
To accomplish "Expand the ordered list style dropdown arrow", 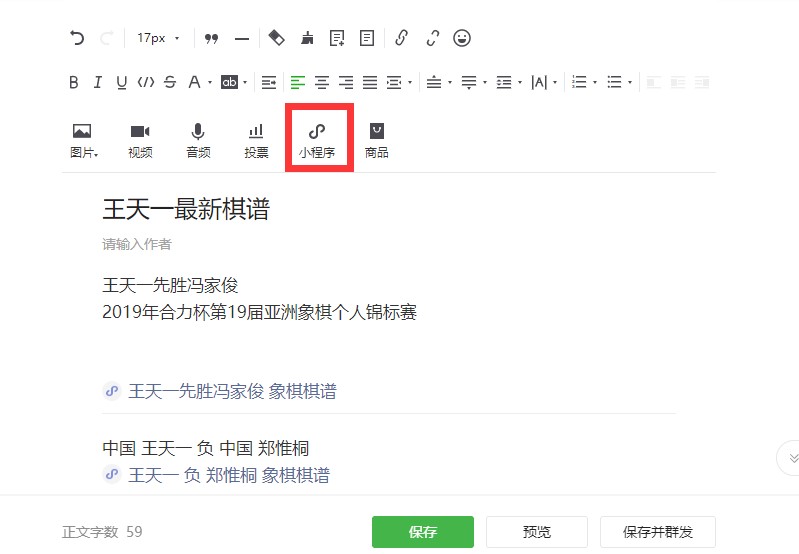I will pyautogui.click(x=595, y=83).
